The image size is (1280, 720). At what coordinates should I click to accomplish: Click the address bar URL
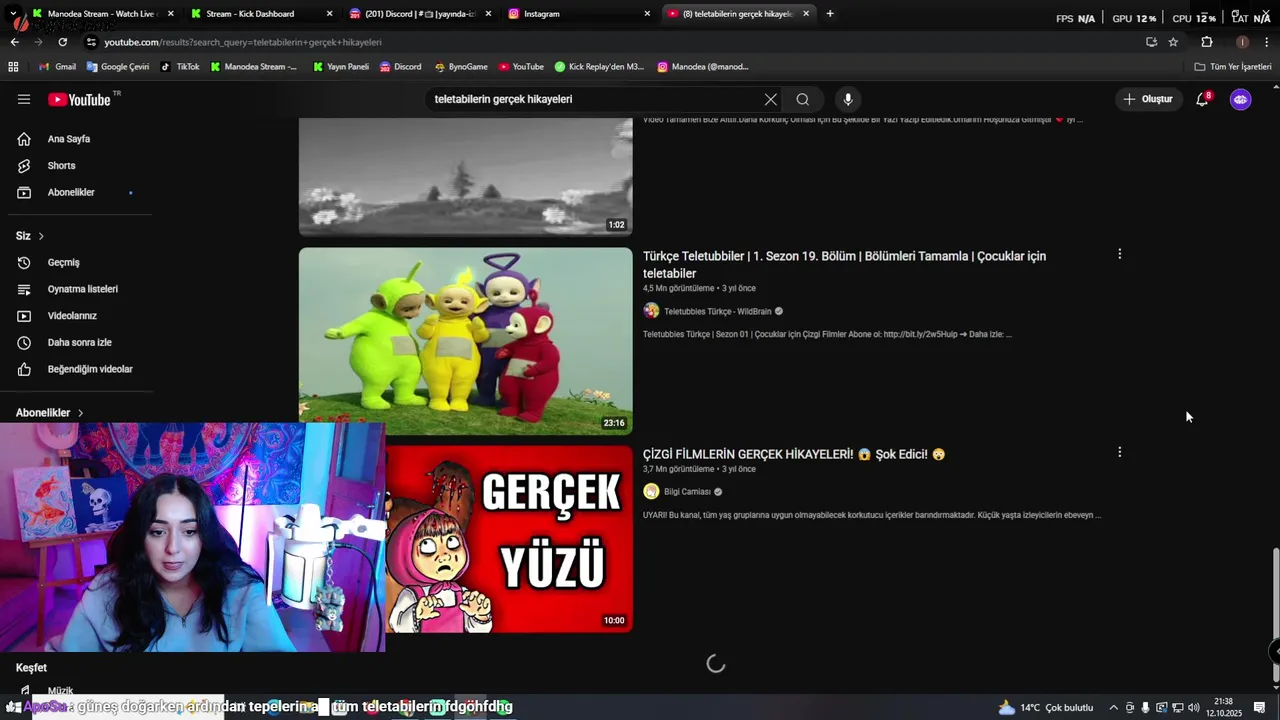[x=243, y=42]
